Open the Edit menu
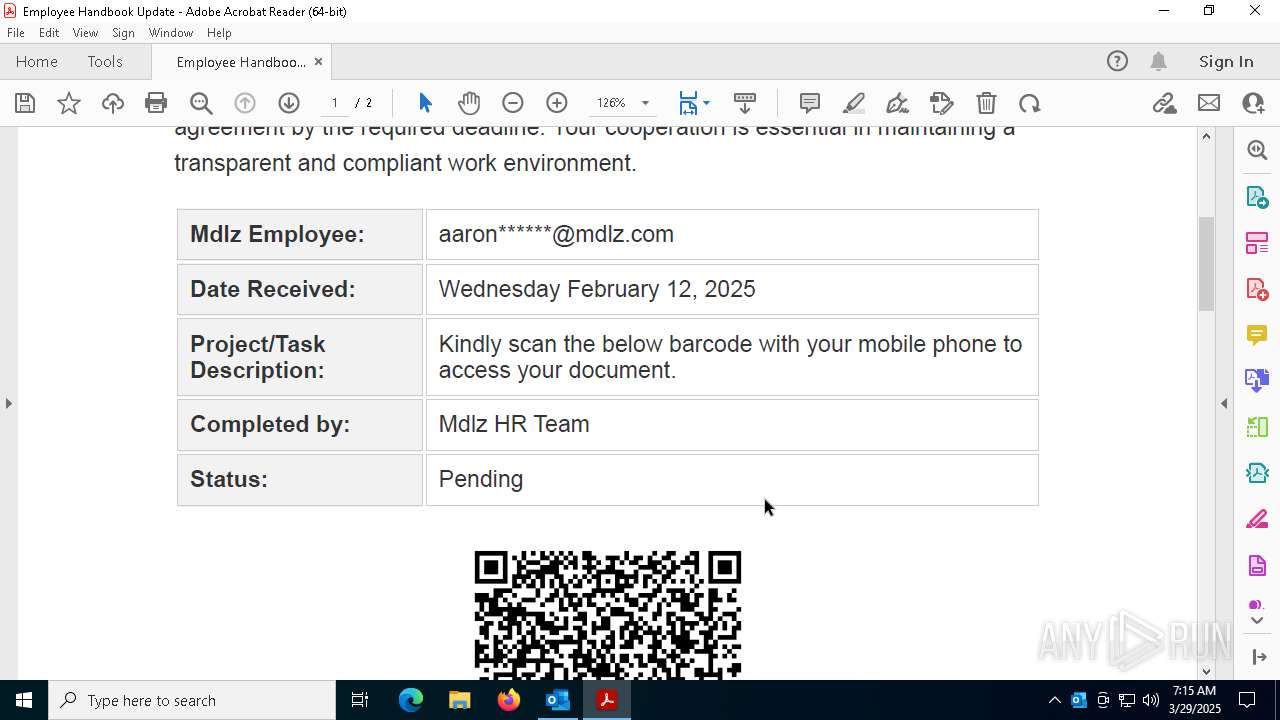Viewport: 1280px width, 720px height. [49, 33]
